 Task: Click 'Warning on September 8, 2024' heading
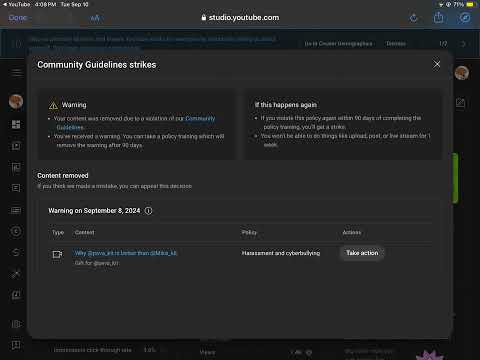point(94,211)
